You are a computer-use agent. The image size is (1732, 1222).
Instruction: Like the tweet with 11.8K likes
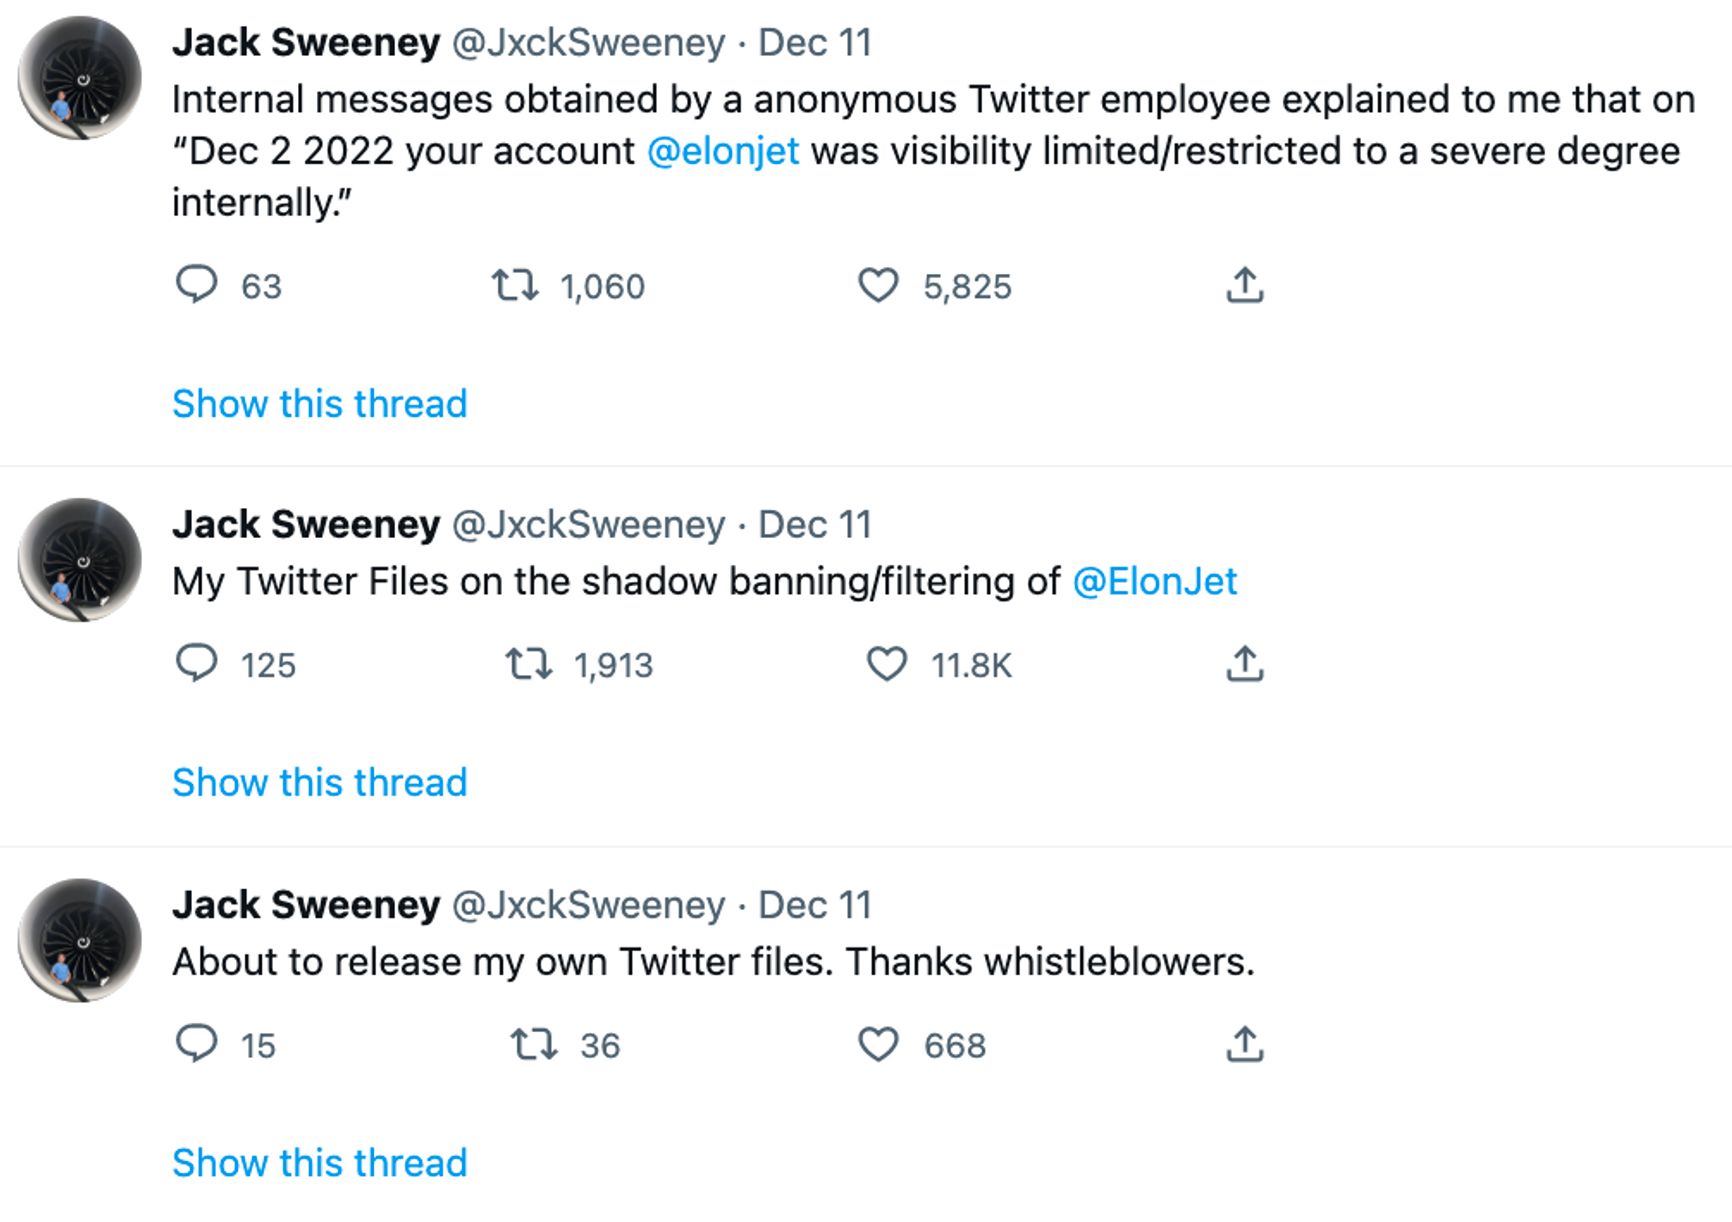point(886,664)
